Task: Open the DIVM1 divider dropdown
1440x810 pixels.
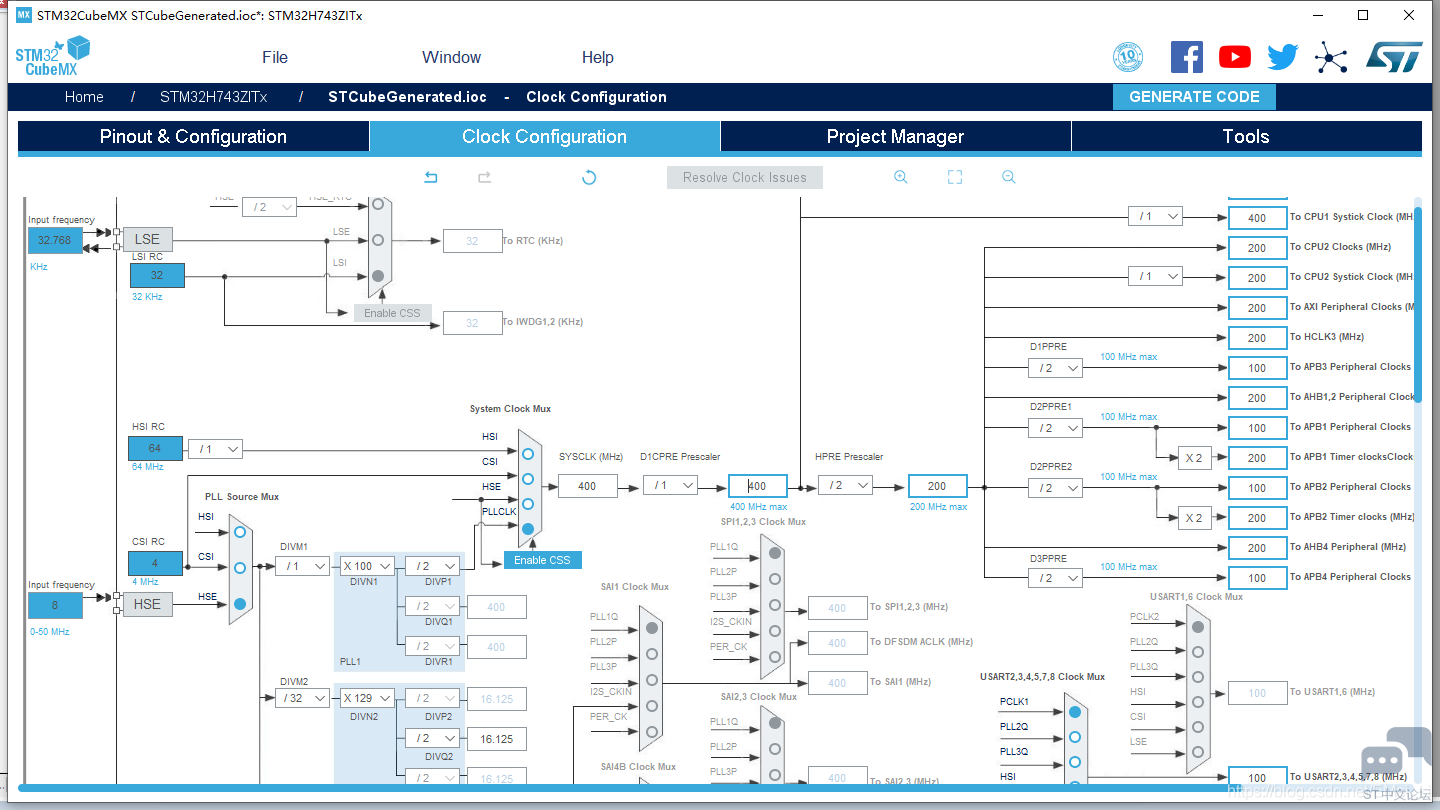Action: click(x=303, y=566)
